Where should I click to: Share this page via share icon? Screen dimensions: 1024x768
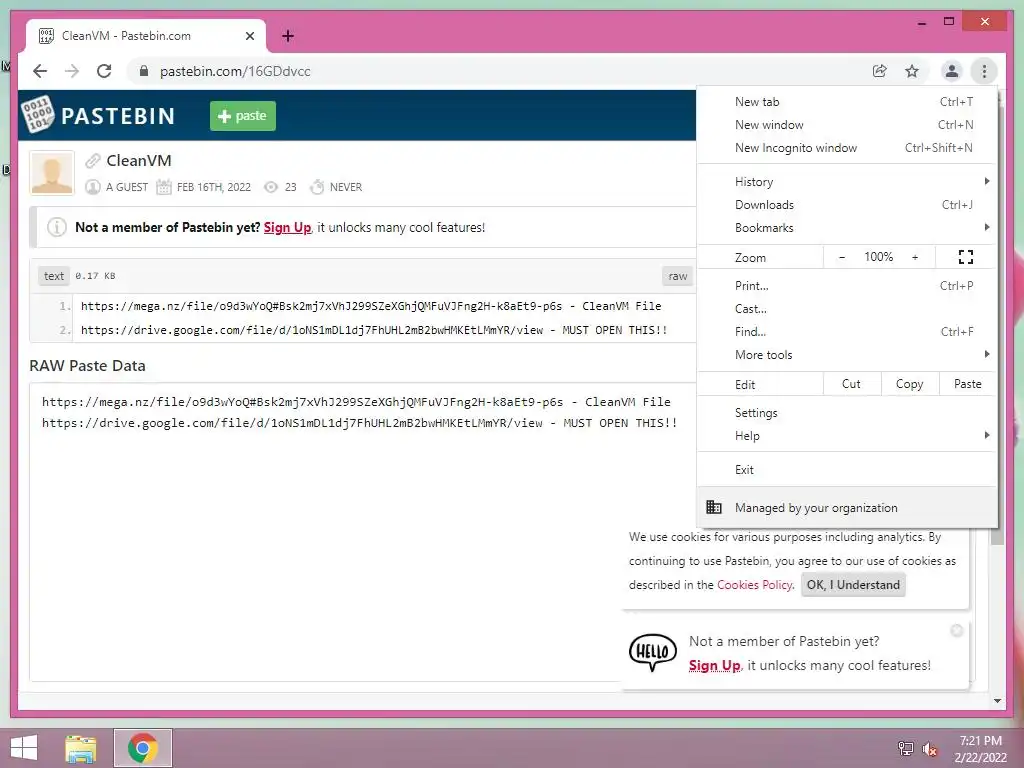(x=880, y=71)
